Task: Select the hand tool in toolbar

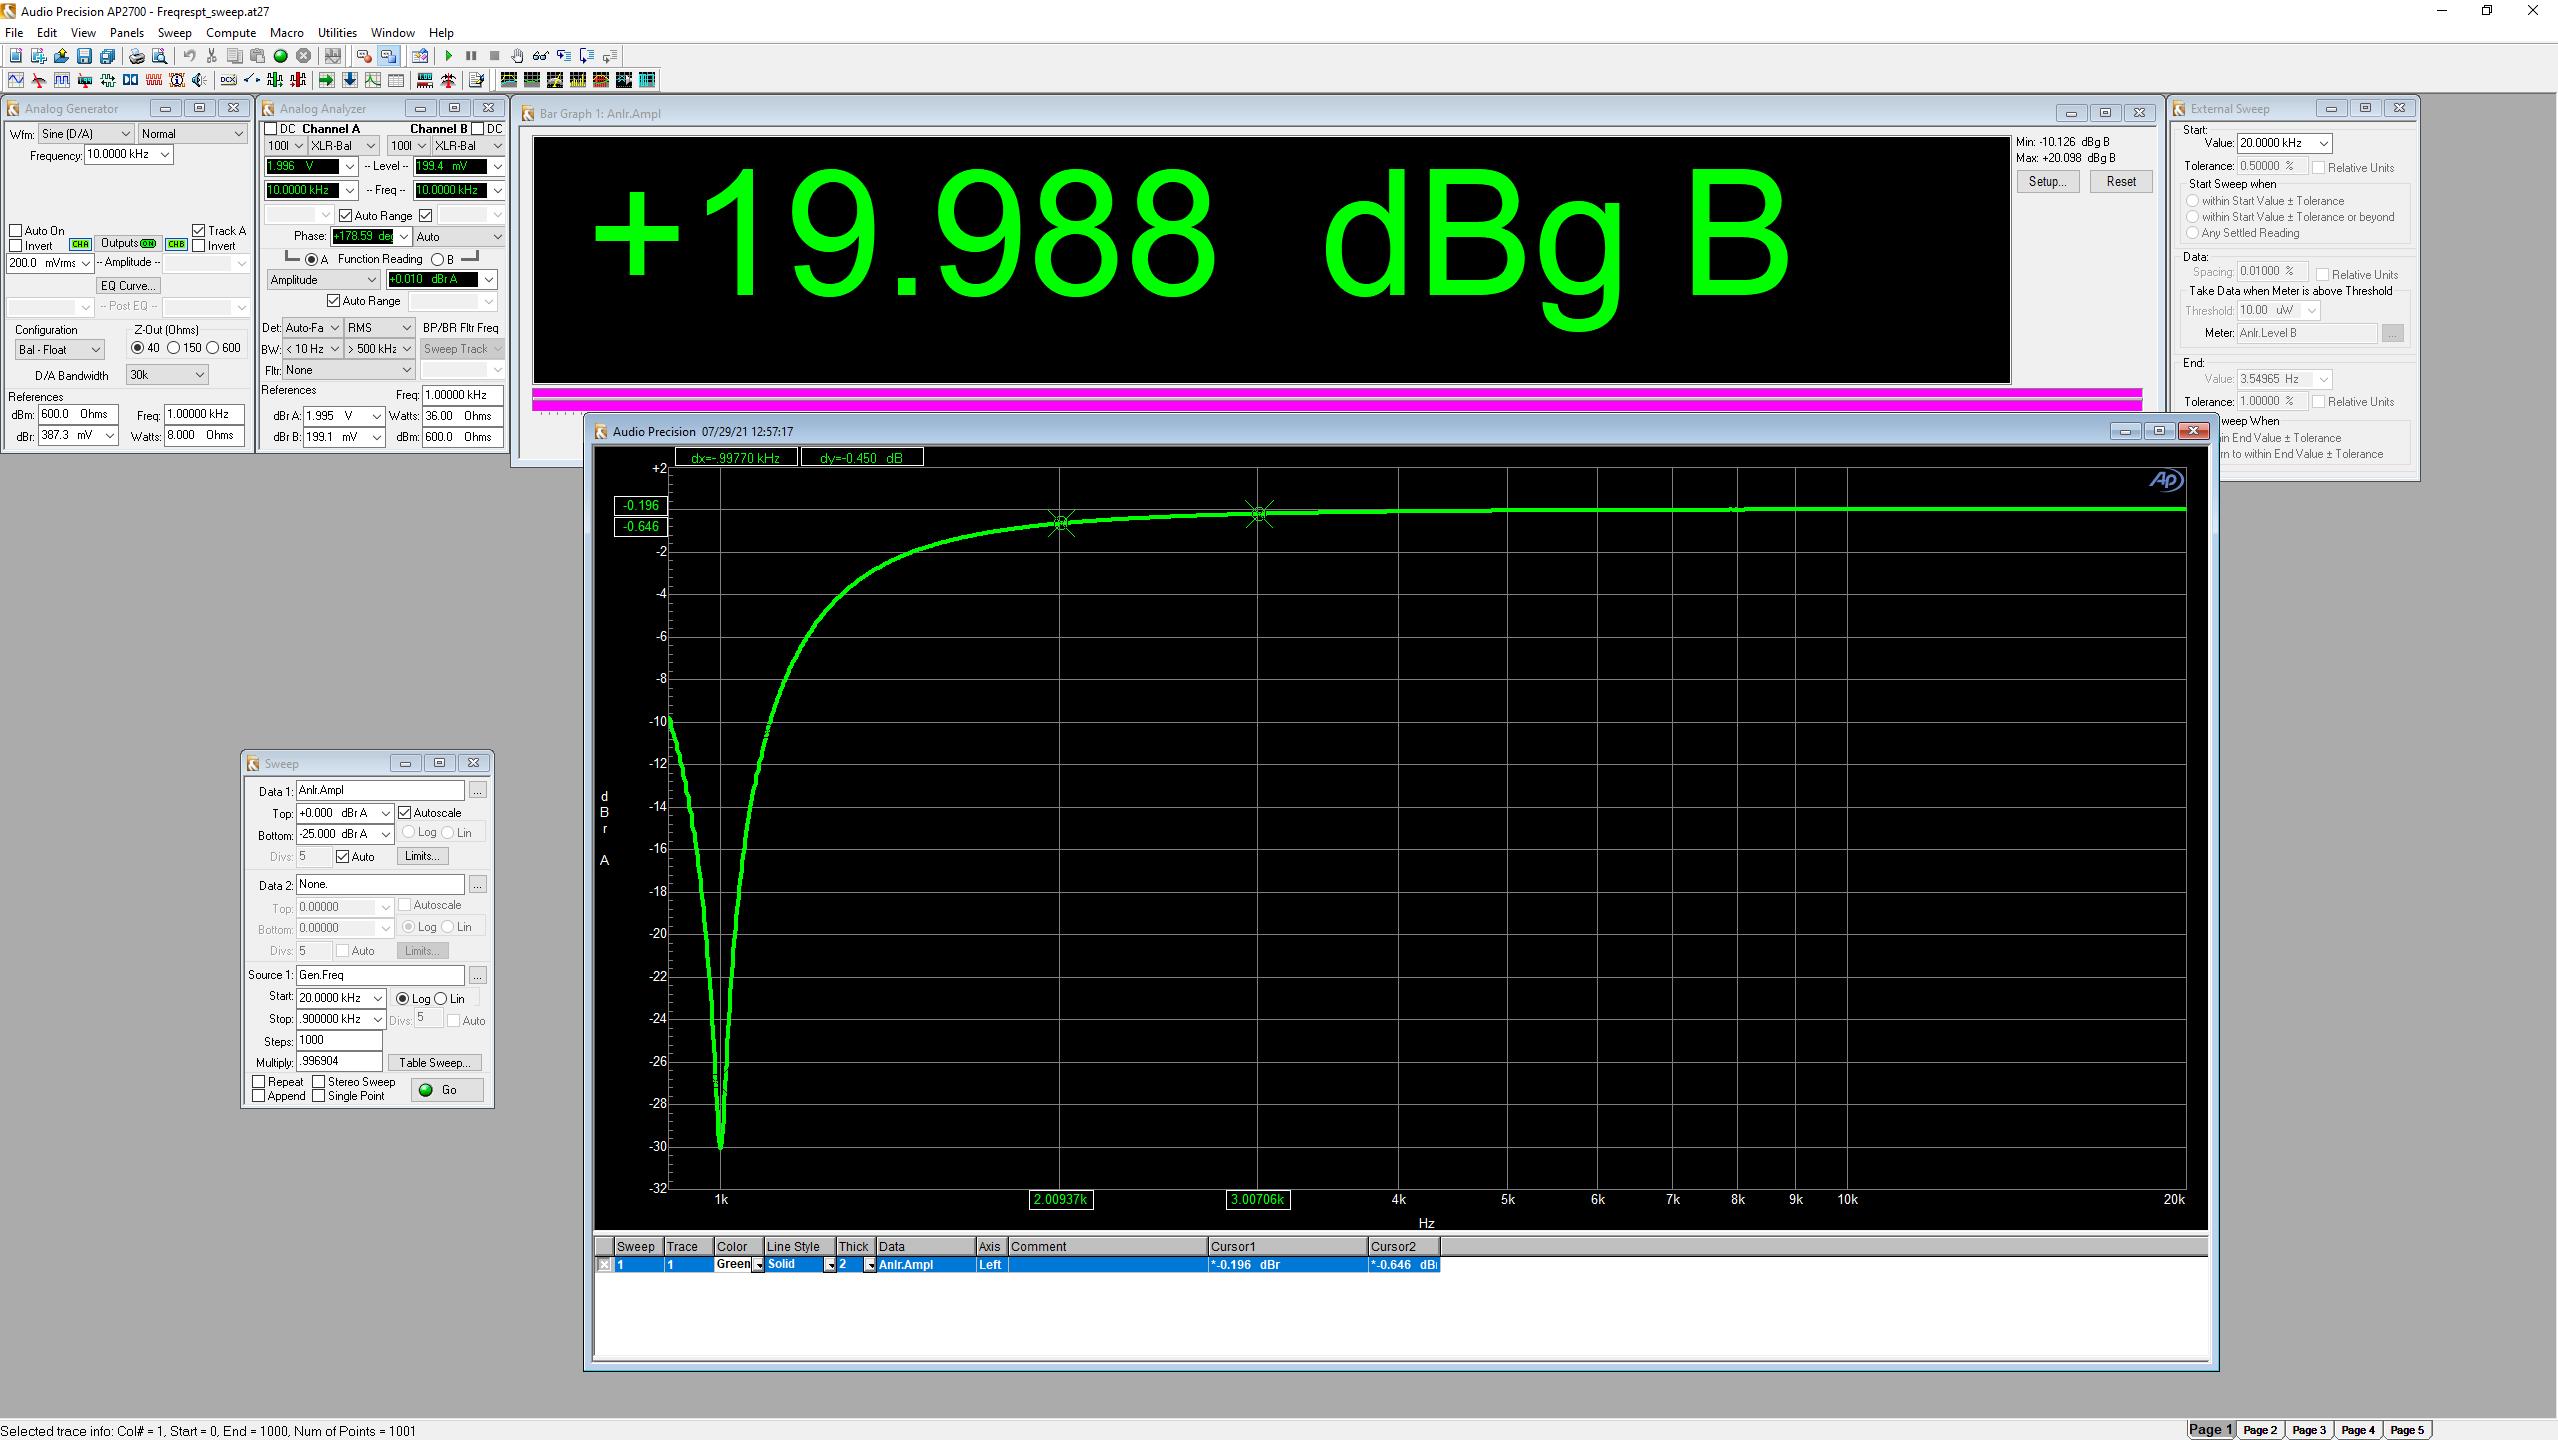Action: (517, 56)
